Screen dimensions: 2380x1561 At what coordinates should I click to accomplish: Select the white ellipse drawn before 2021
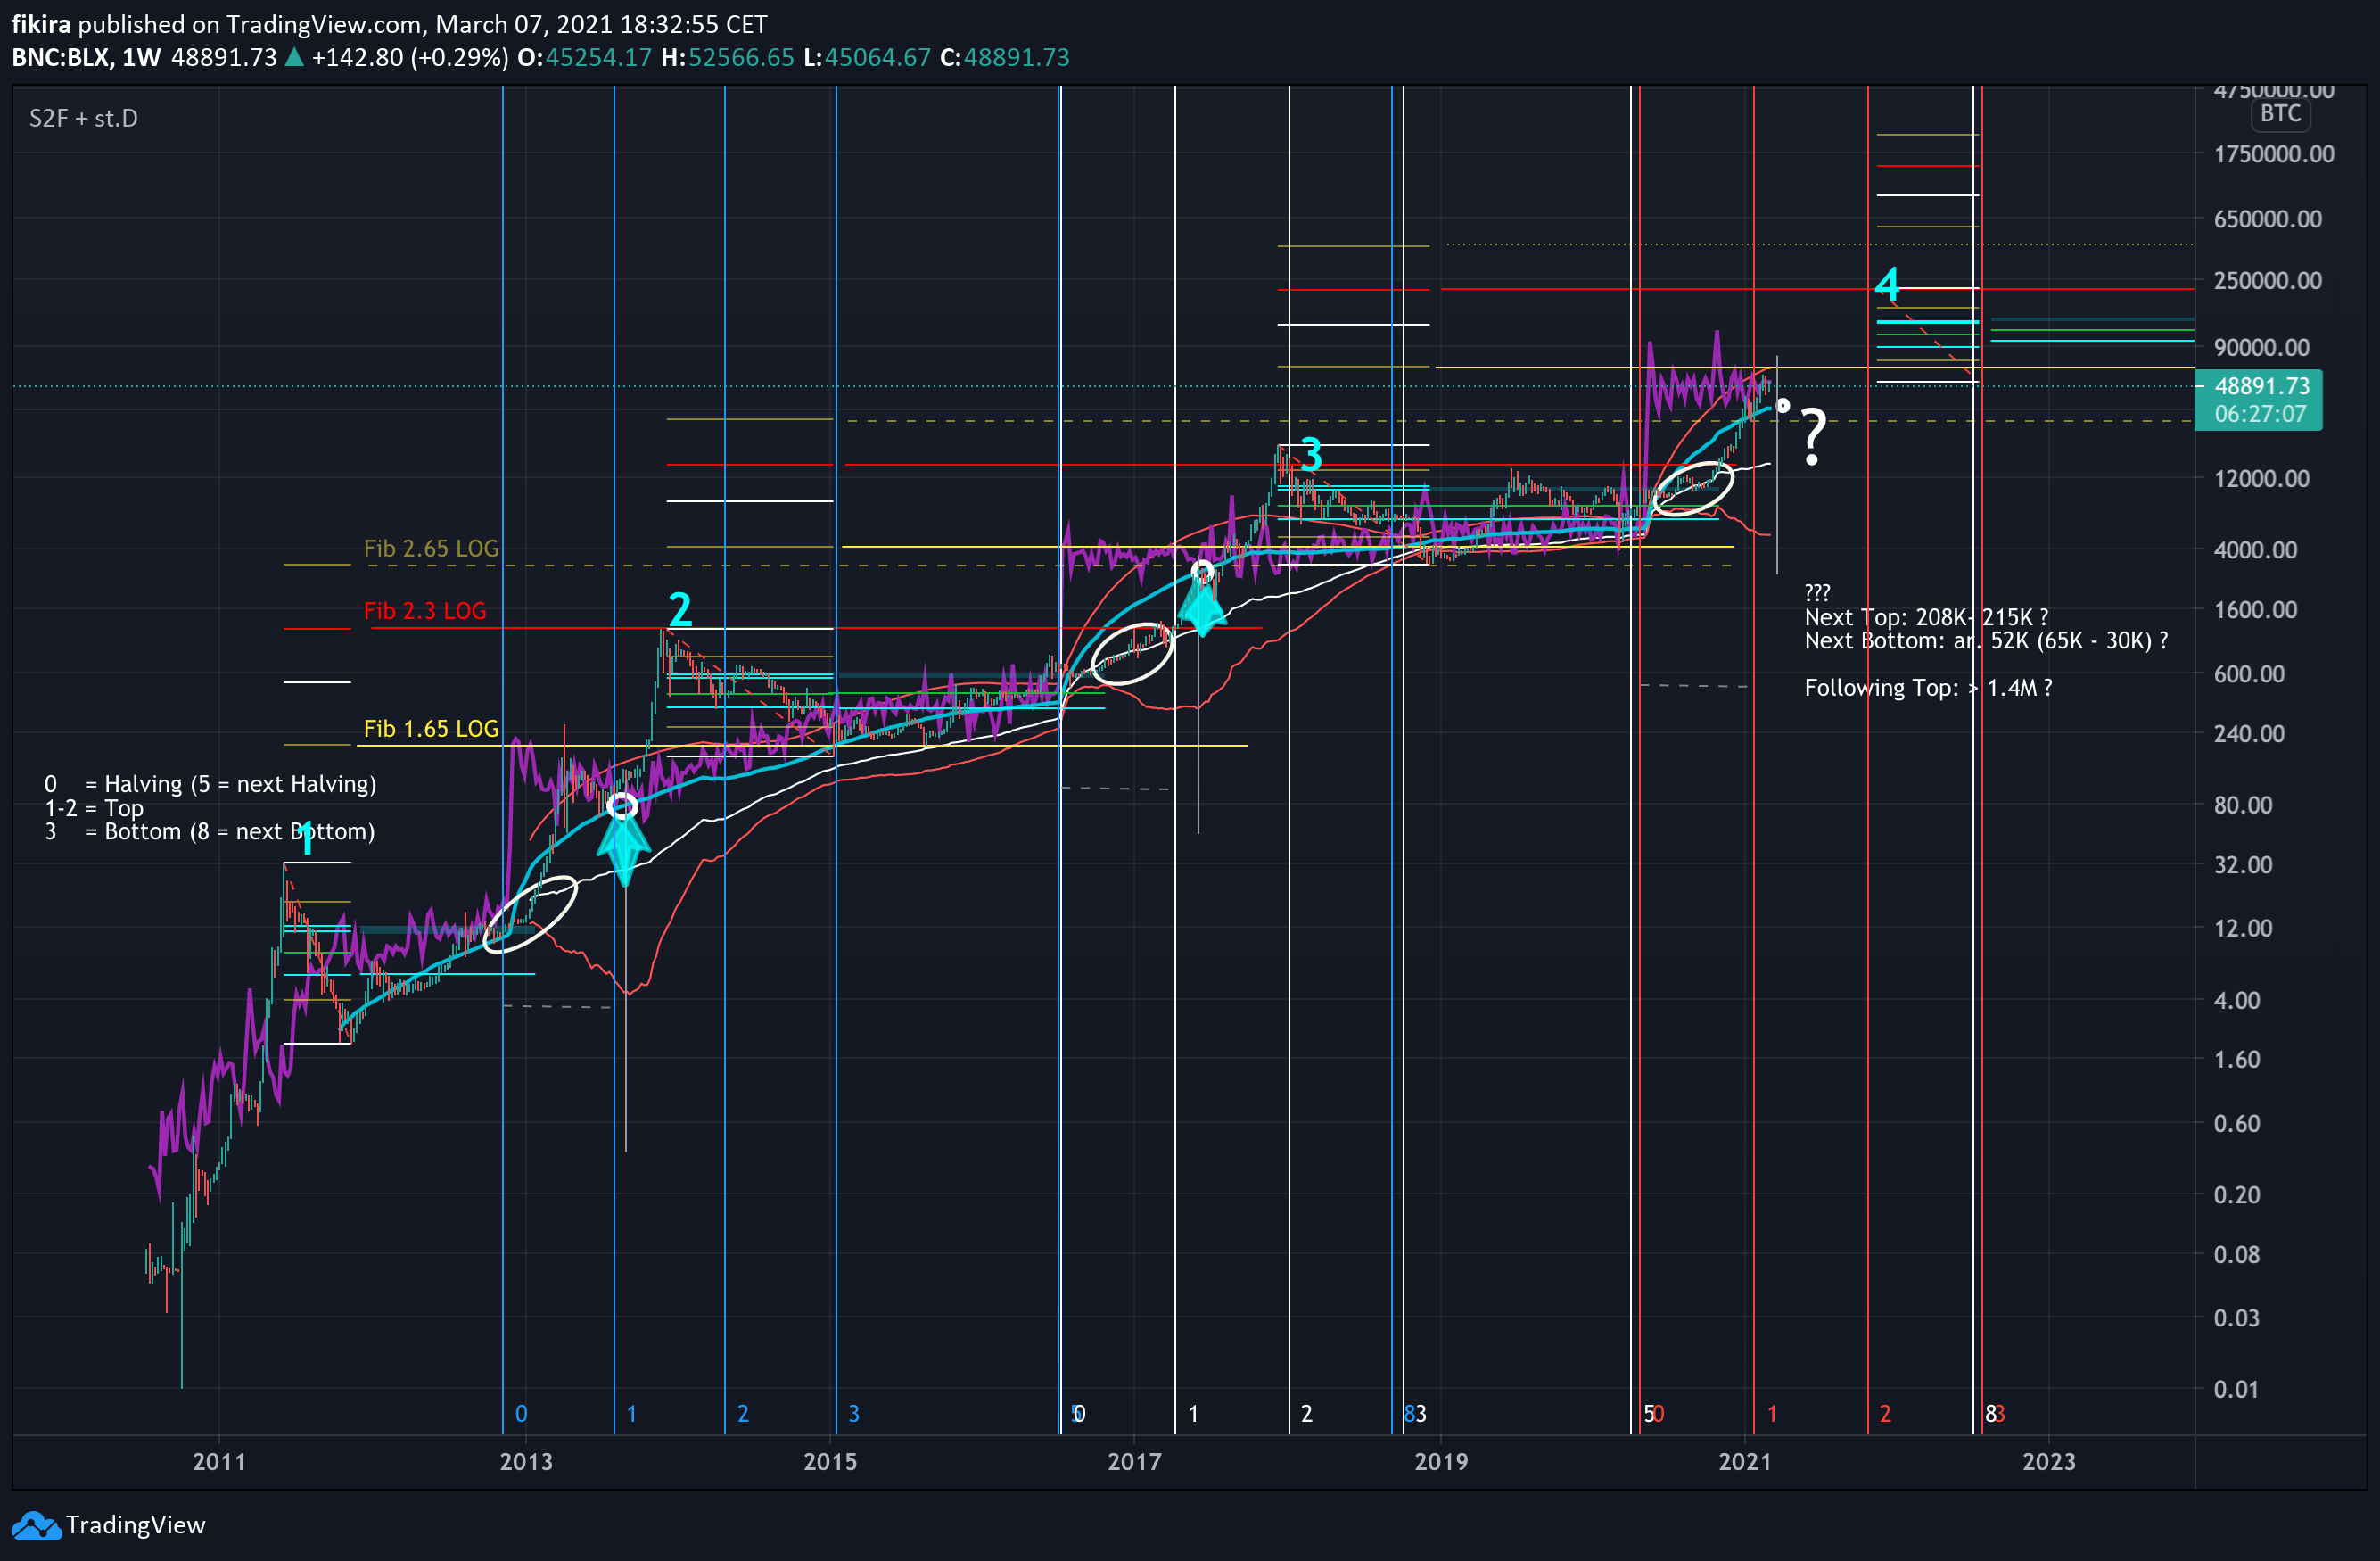(1692, 488)
